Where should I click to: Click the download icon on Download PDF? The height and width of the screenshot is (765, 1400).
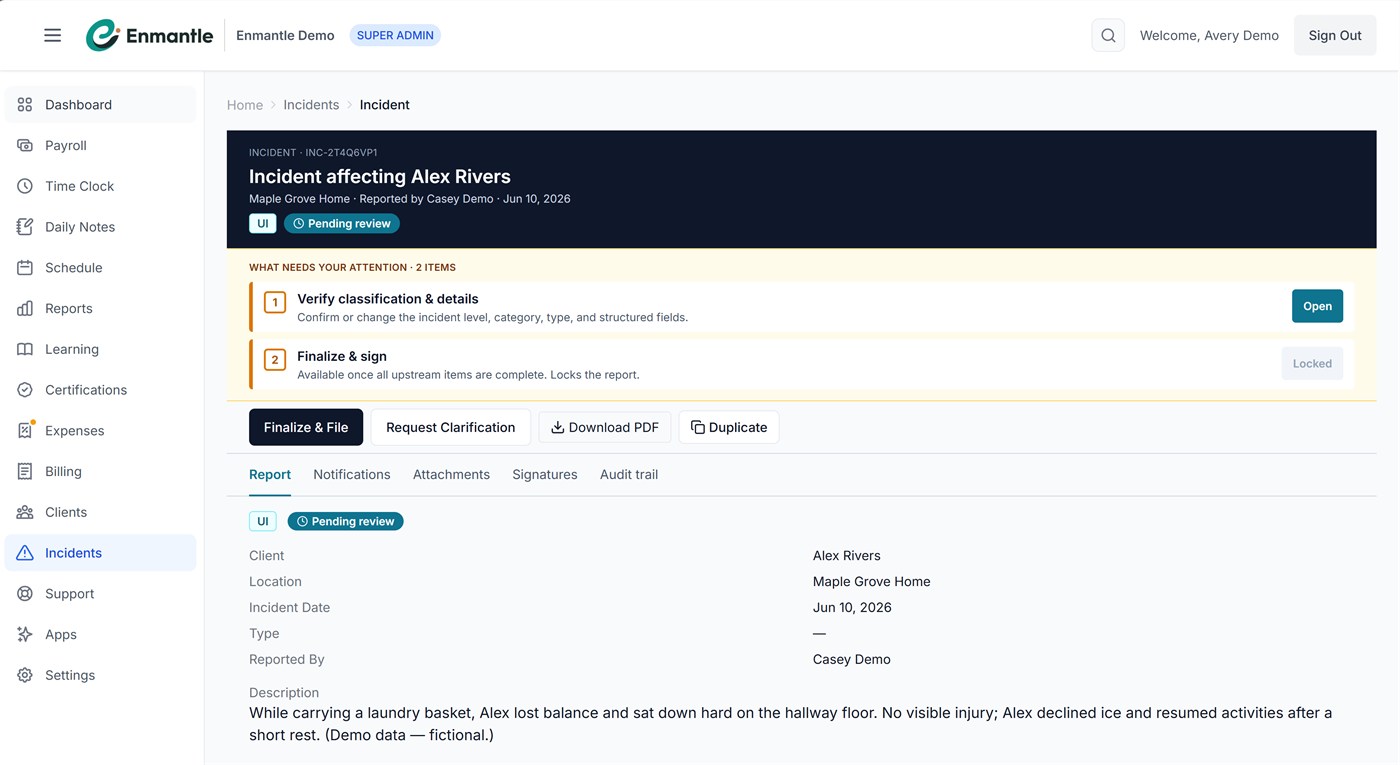click(x=558, y=427)
